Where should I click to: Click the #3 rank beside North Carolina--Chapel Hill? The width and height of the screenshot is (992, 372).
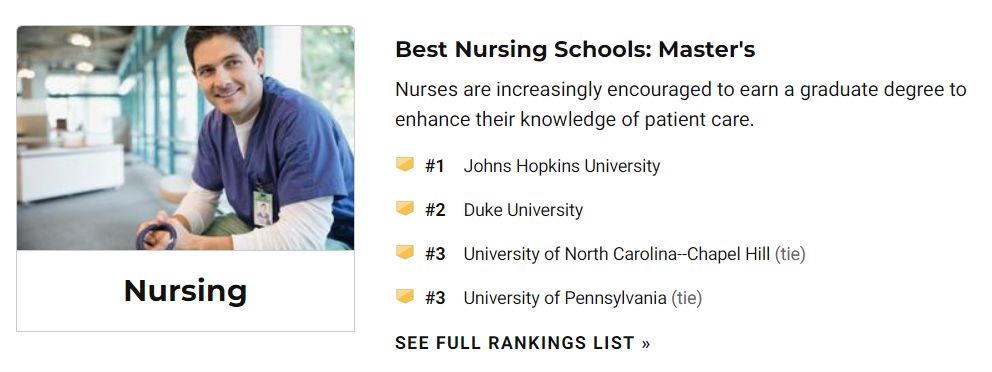tap(435, 254)
